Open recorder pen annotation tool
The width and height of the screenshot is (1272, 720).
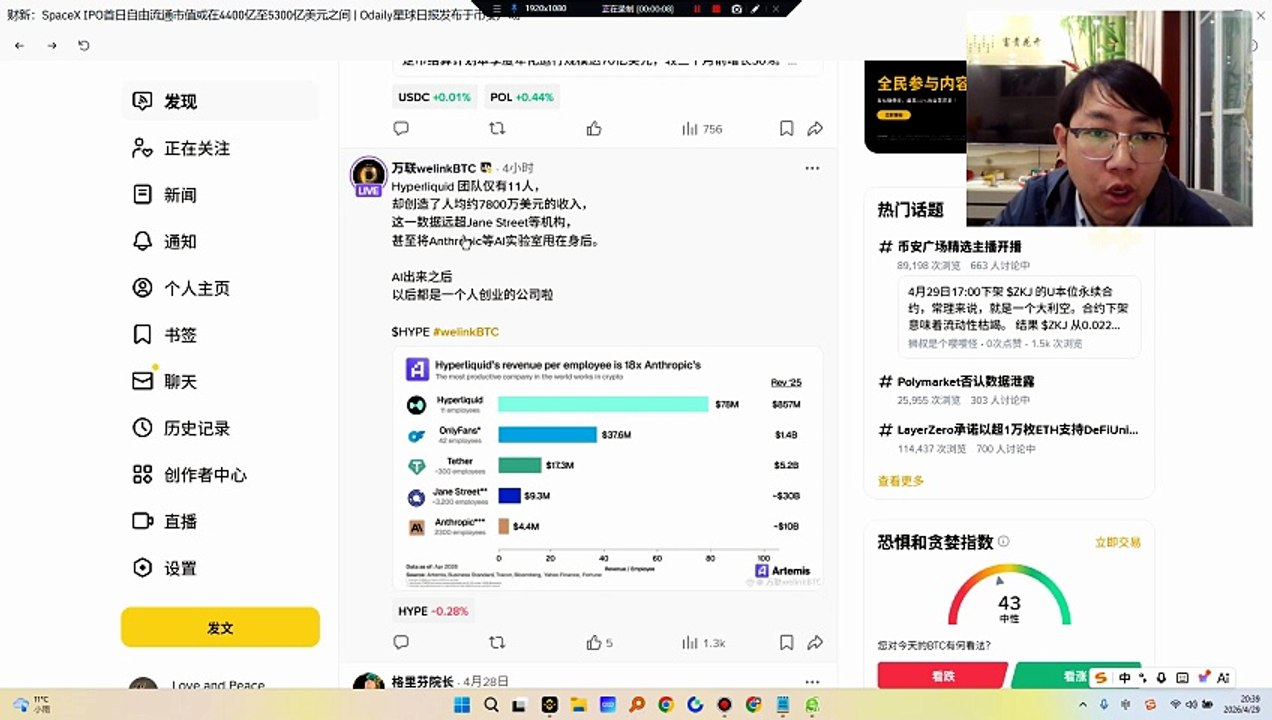757,8
